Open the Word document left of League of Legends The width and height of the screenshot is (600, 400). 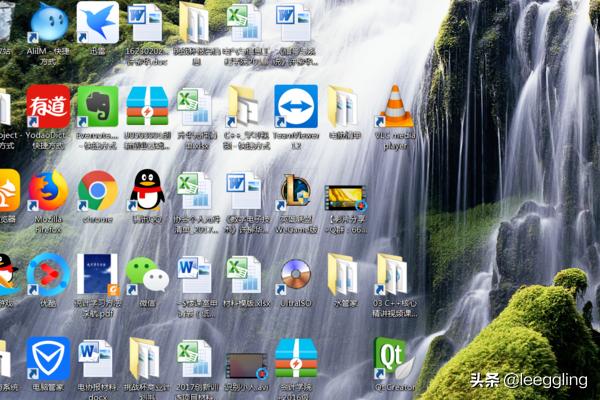point(243,191)
